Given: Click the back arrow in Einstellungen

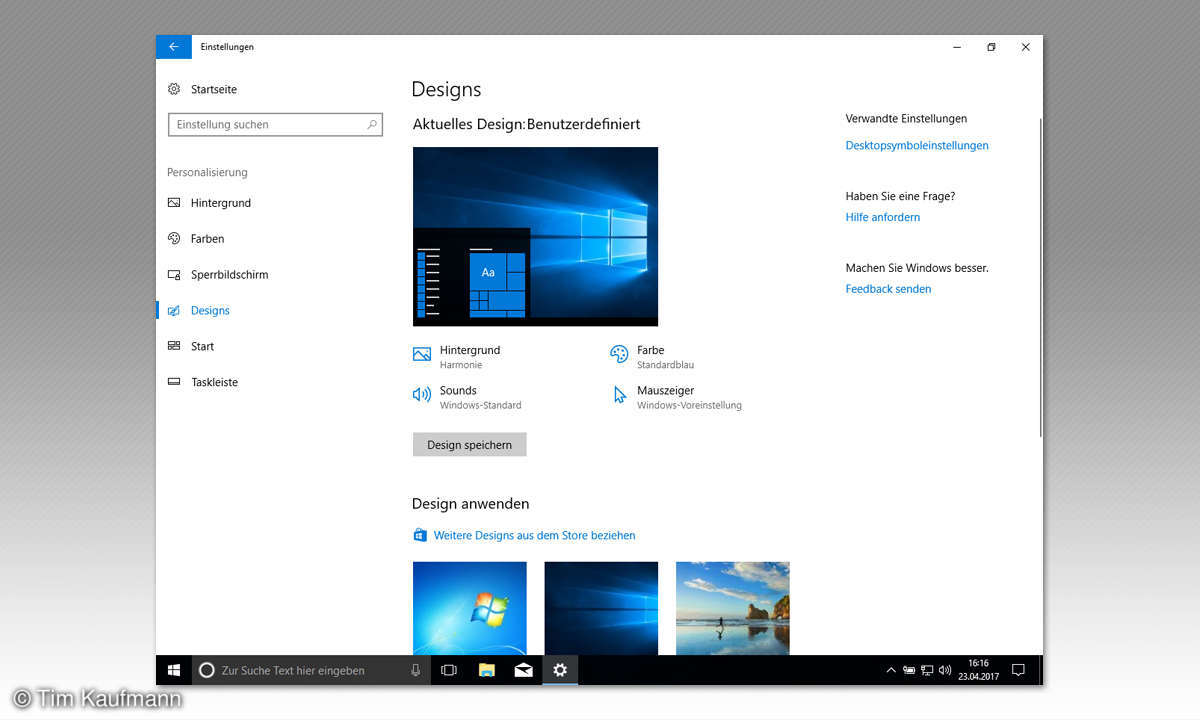Looking at the screenshot, I should point(173,47).
